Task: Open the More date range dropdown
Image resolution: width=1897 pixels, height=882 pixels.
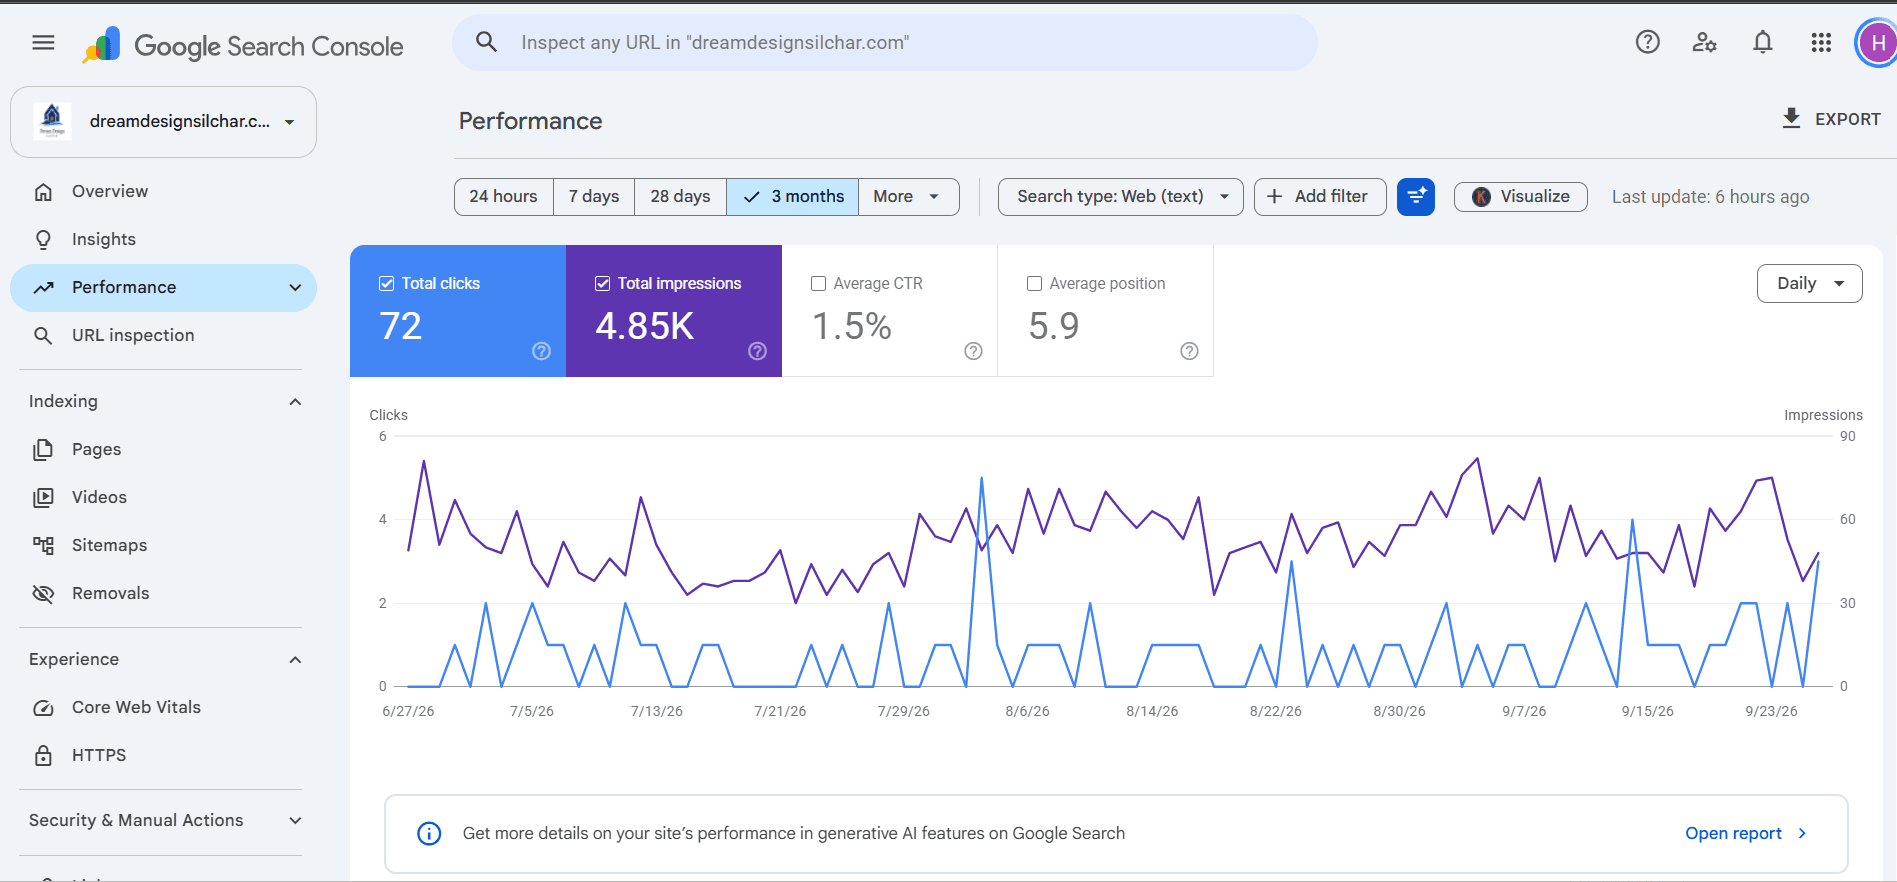Action: point(908,197)
